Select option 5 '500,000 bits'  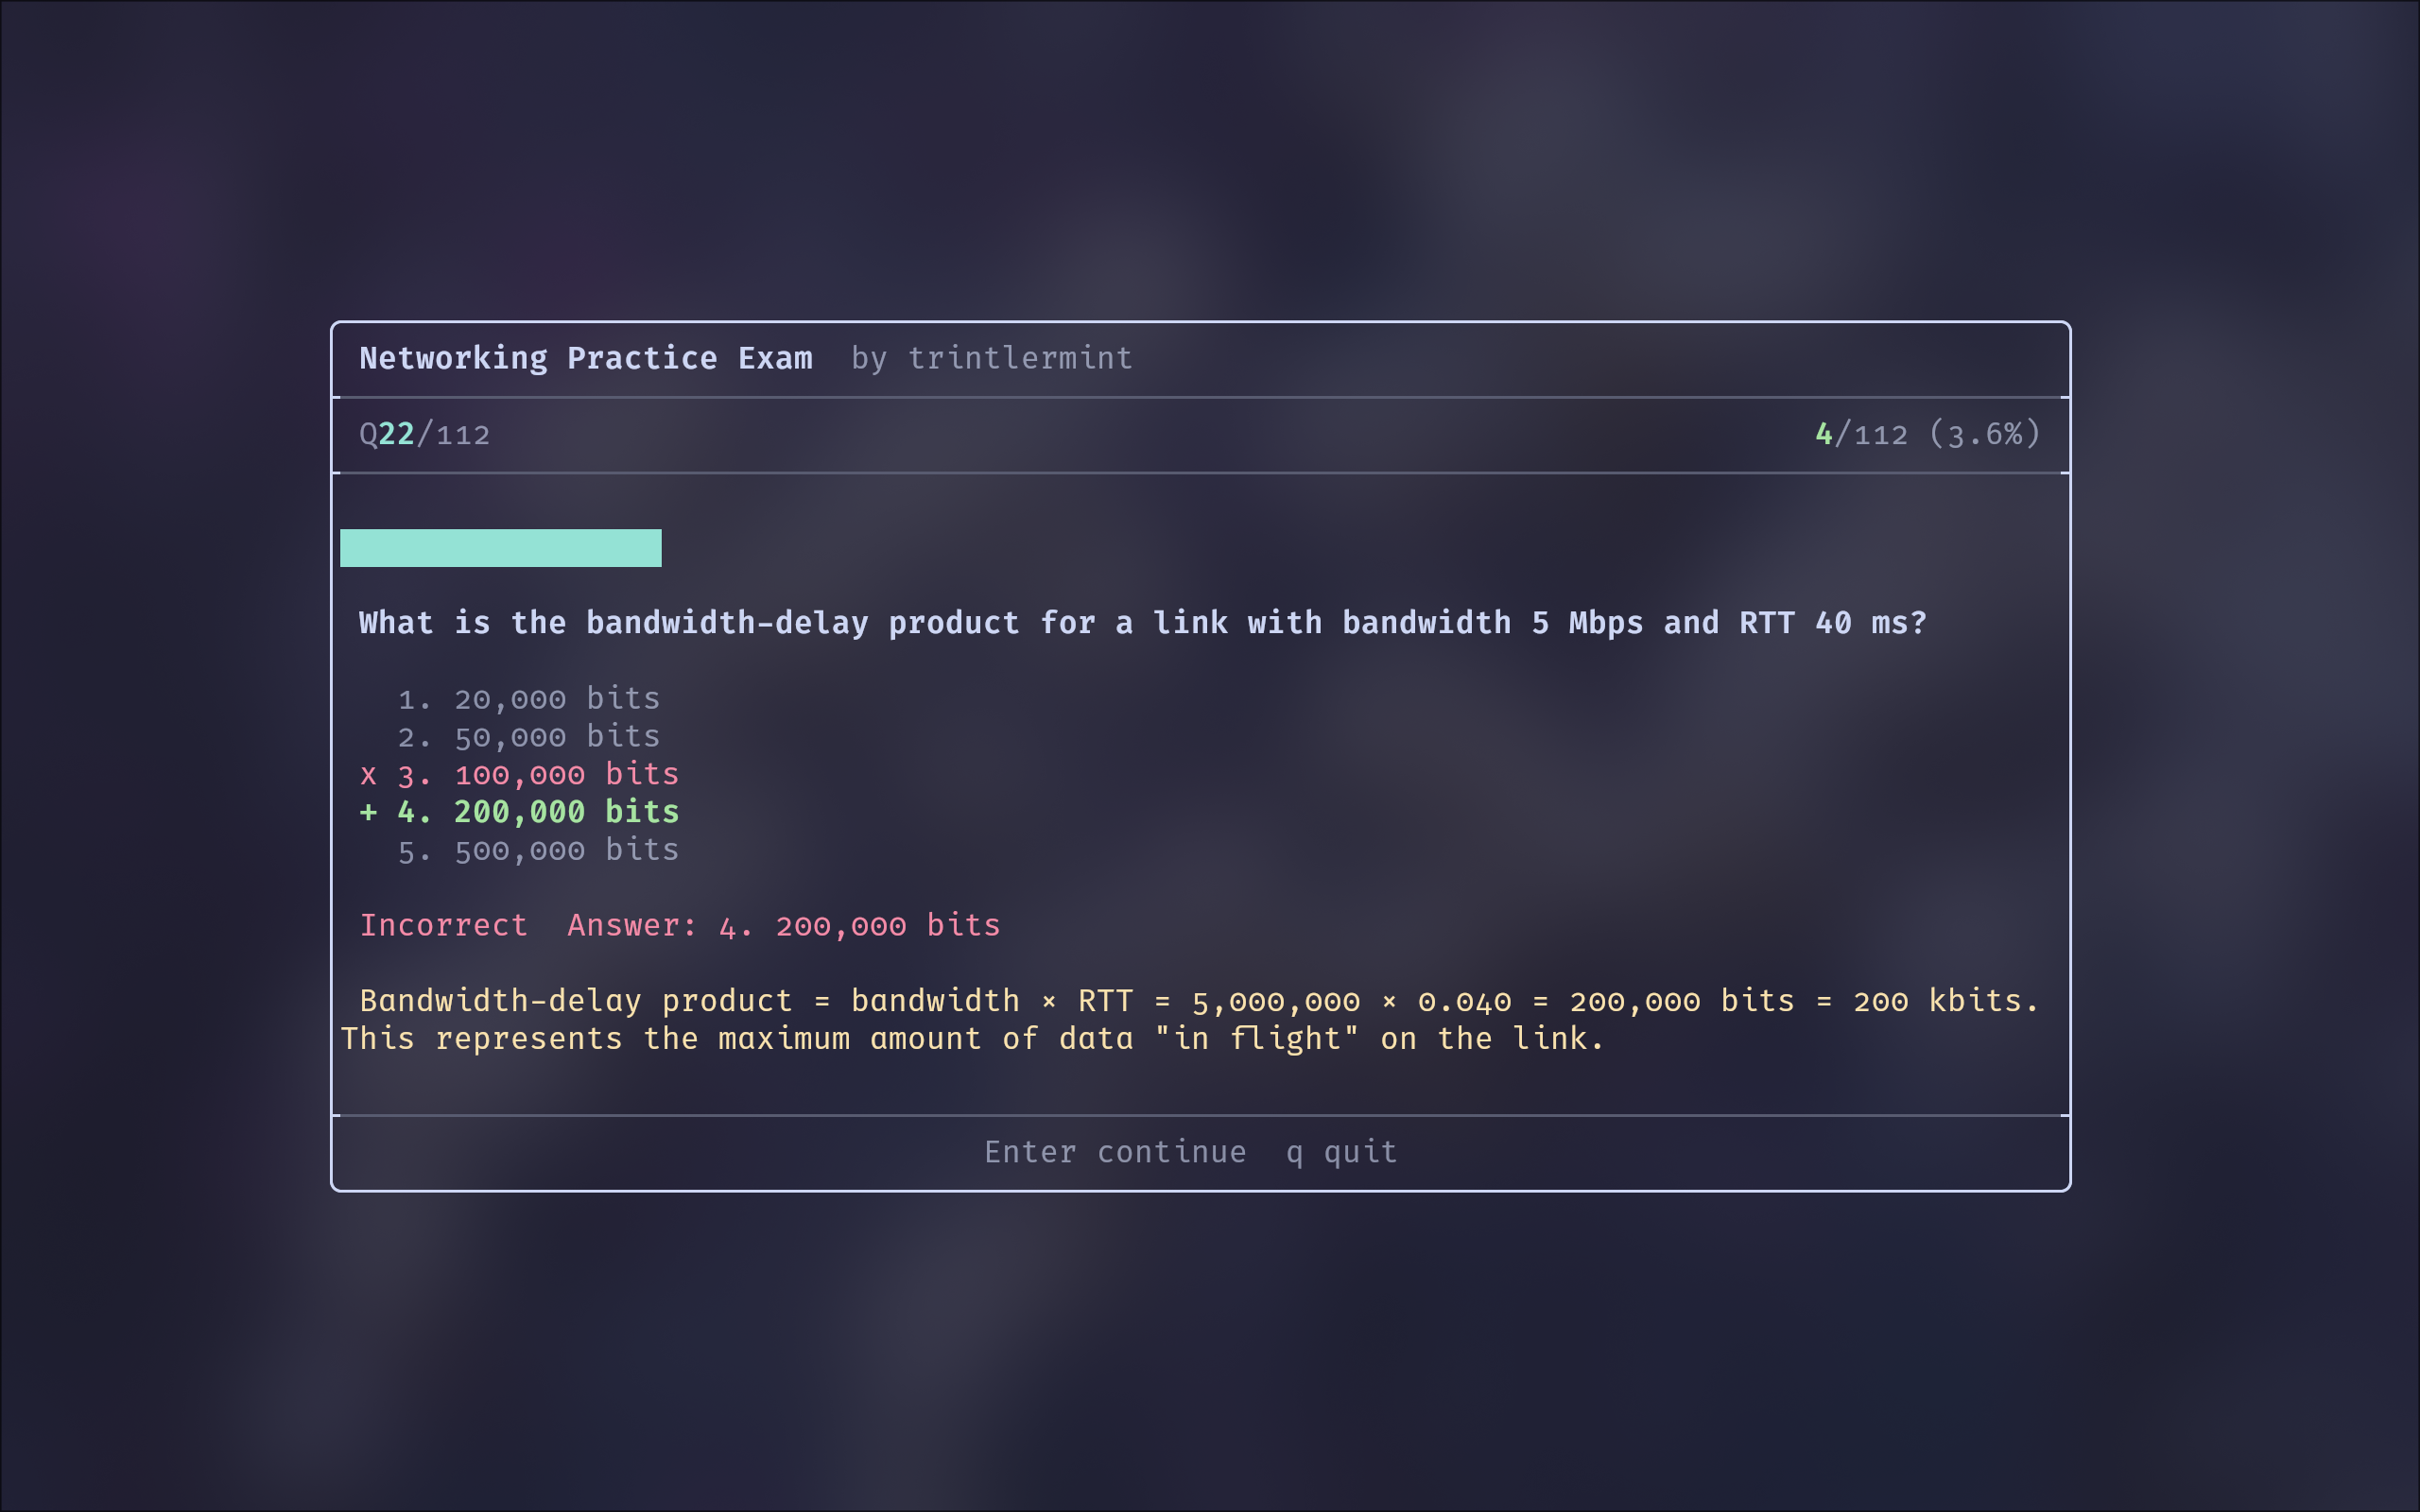click(x=566, y=850)
